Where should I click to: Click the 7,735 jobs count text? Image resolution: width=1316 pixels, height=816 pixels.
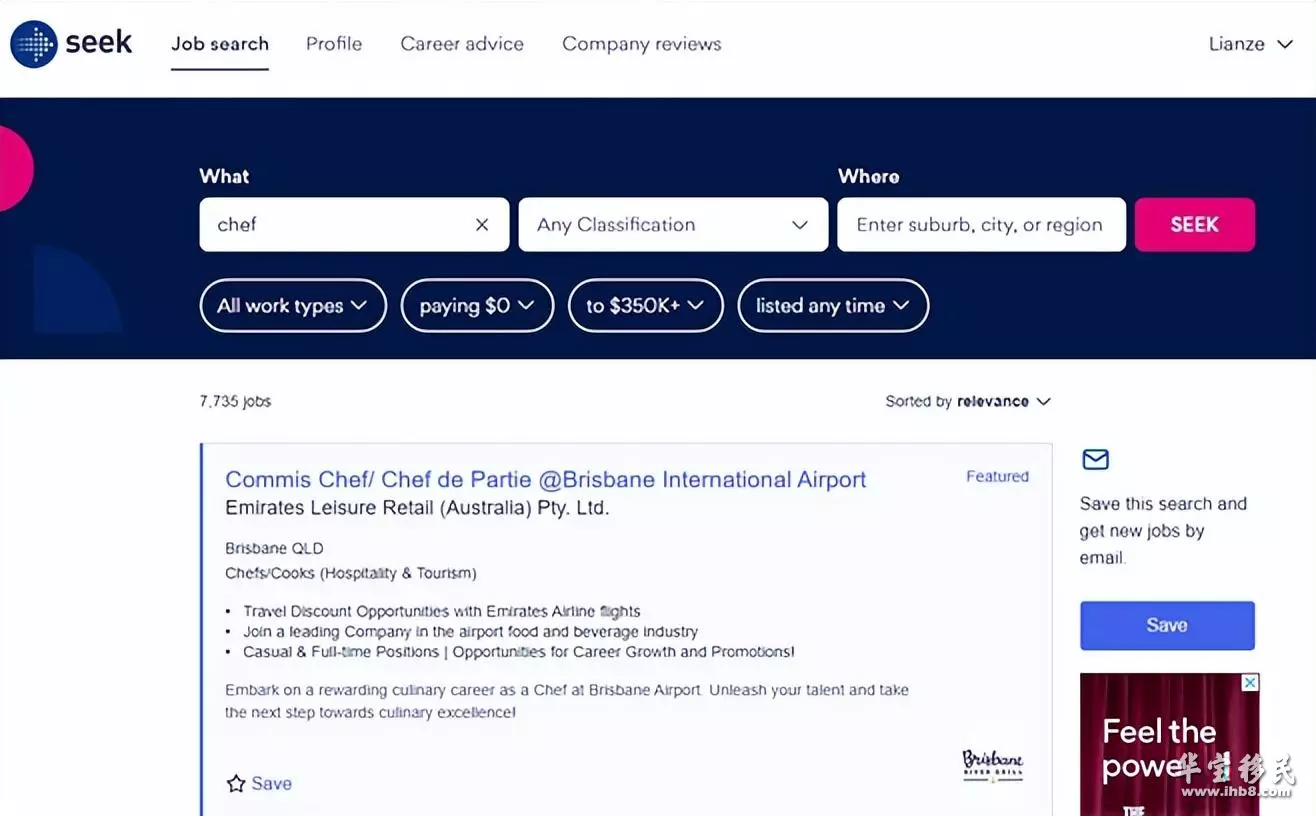pos(235,401)
